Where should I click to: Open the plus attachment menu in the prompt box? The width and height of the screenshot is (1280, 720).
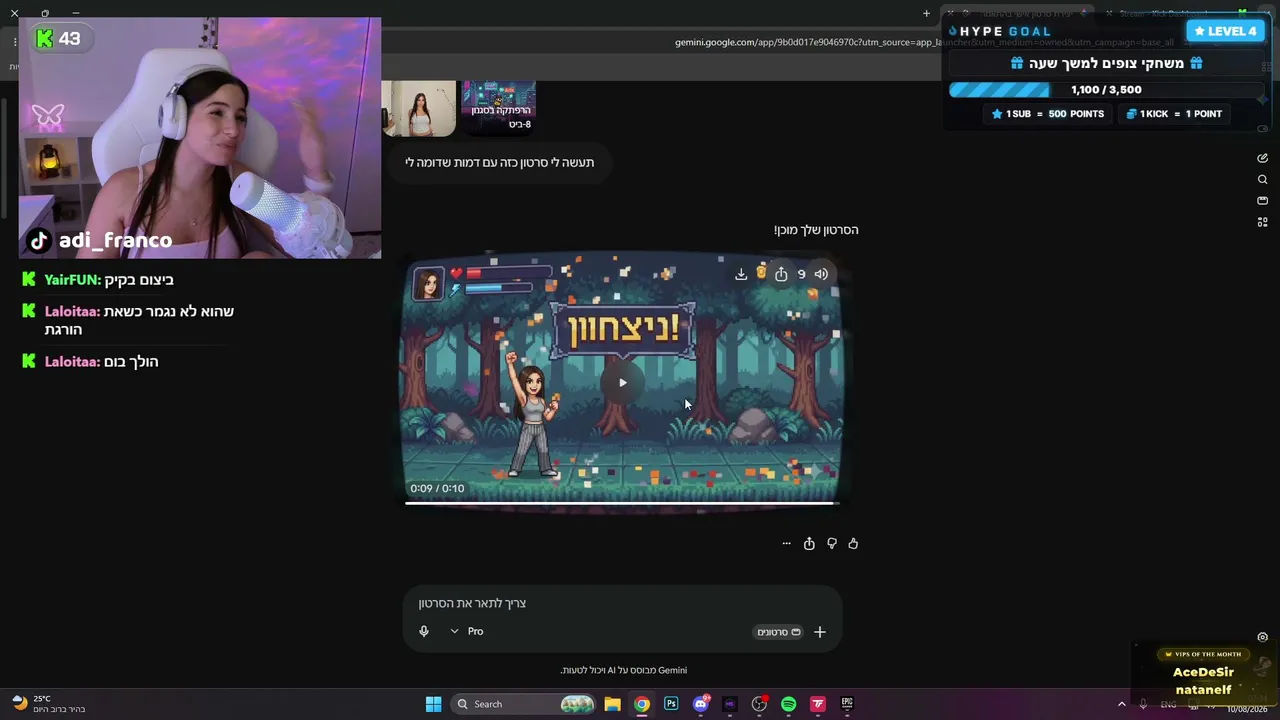click(x=820, y=632)
